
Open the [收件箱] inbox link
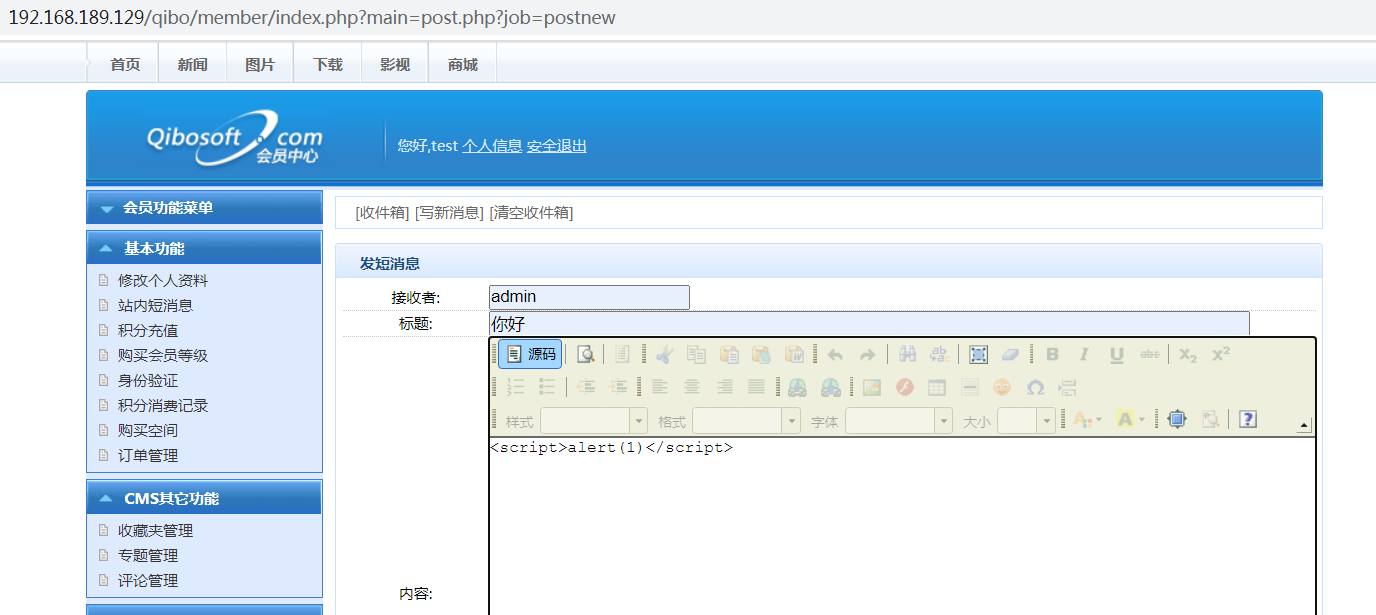coord(383,212)
